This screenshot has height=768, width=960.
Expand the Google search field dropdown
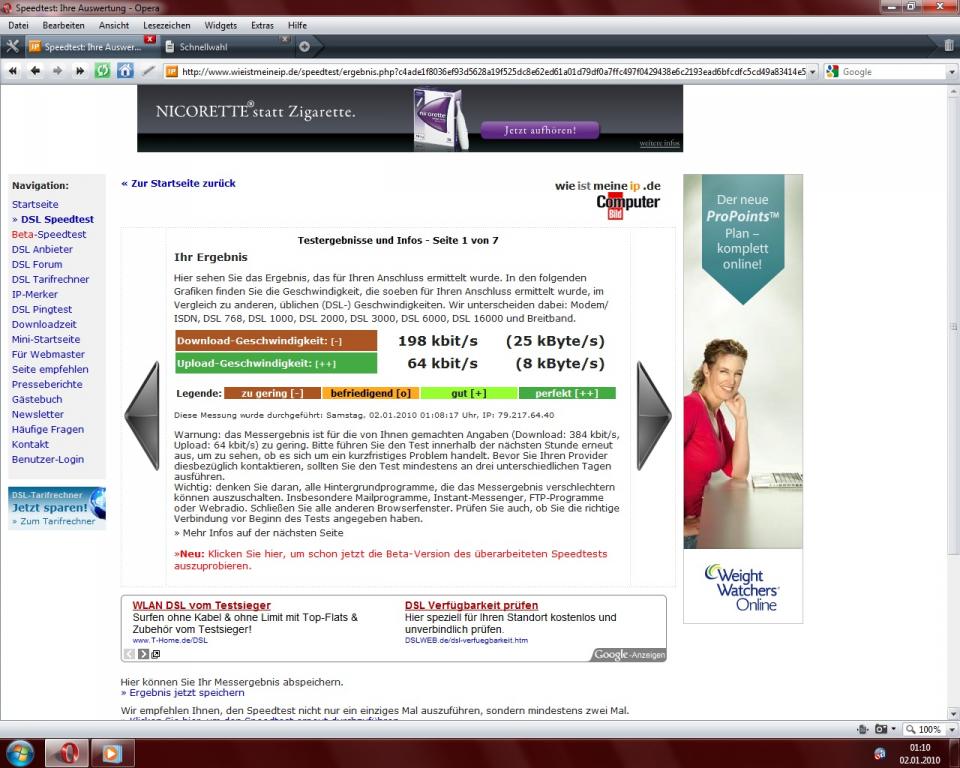point(952,72)
